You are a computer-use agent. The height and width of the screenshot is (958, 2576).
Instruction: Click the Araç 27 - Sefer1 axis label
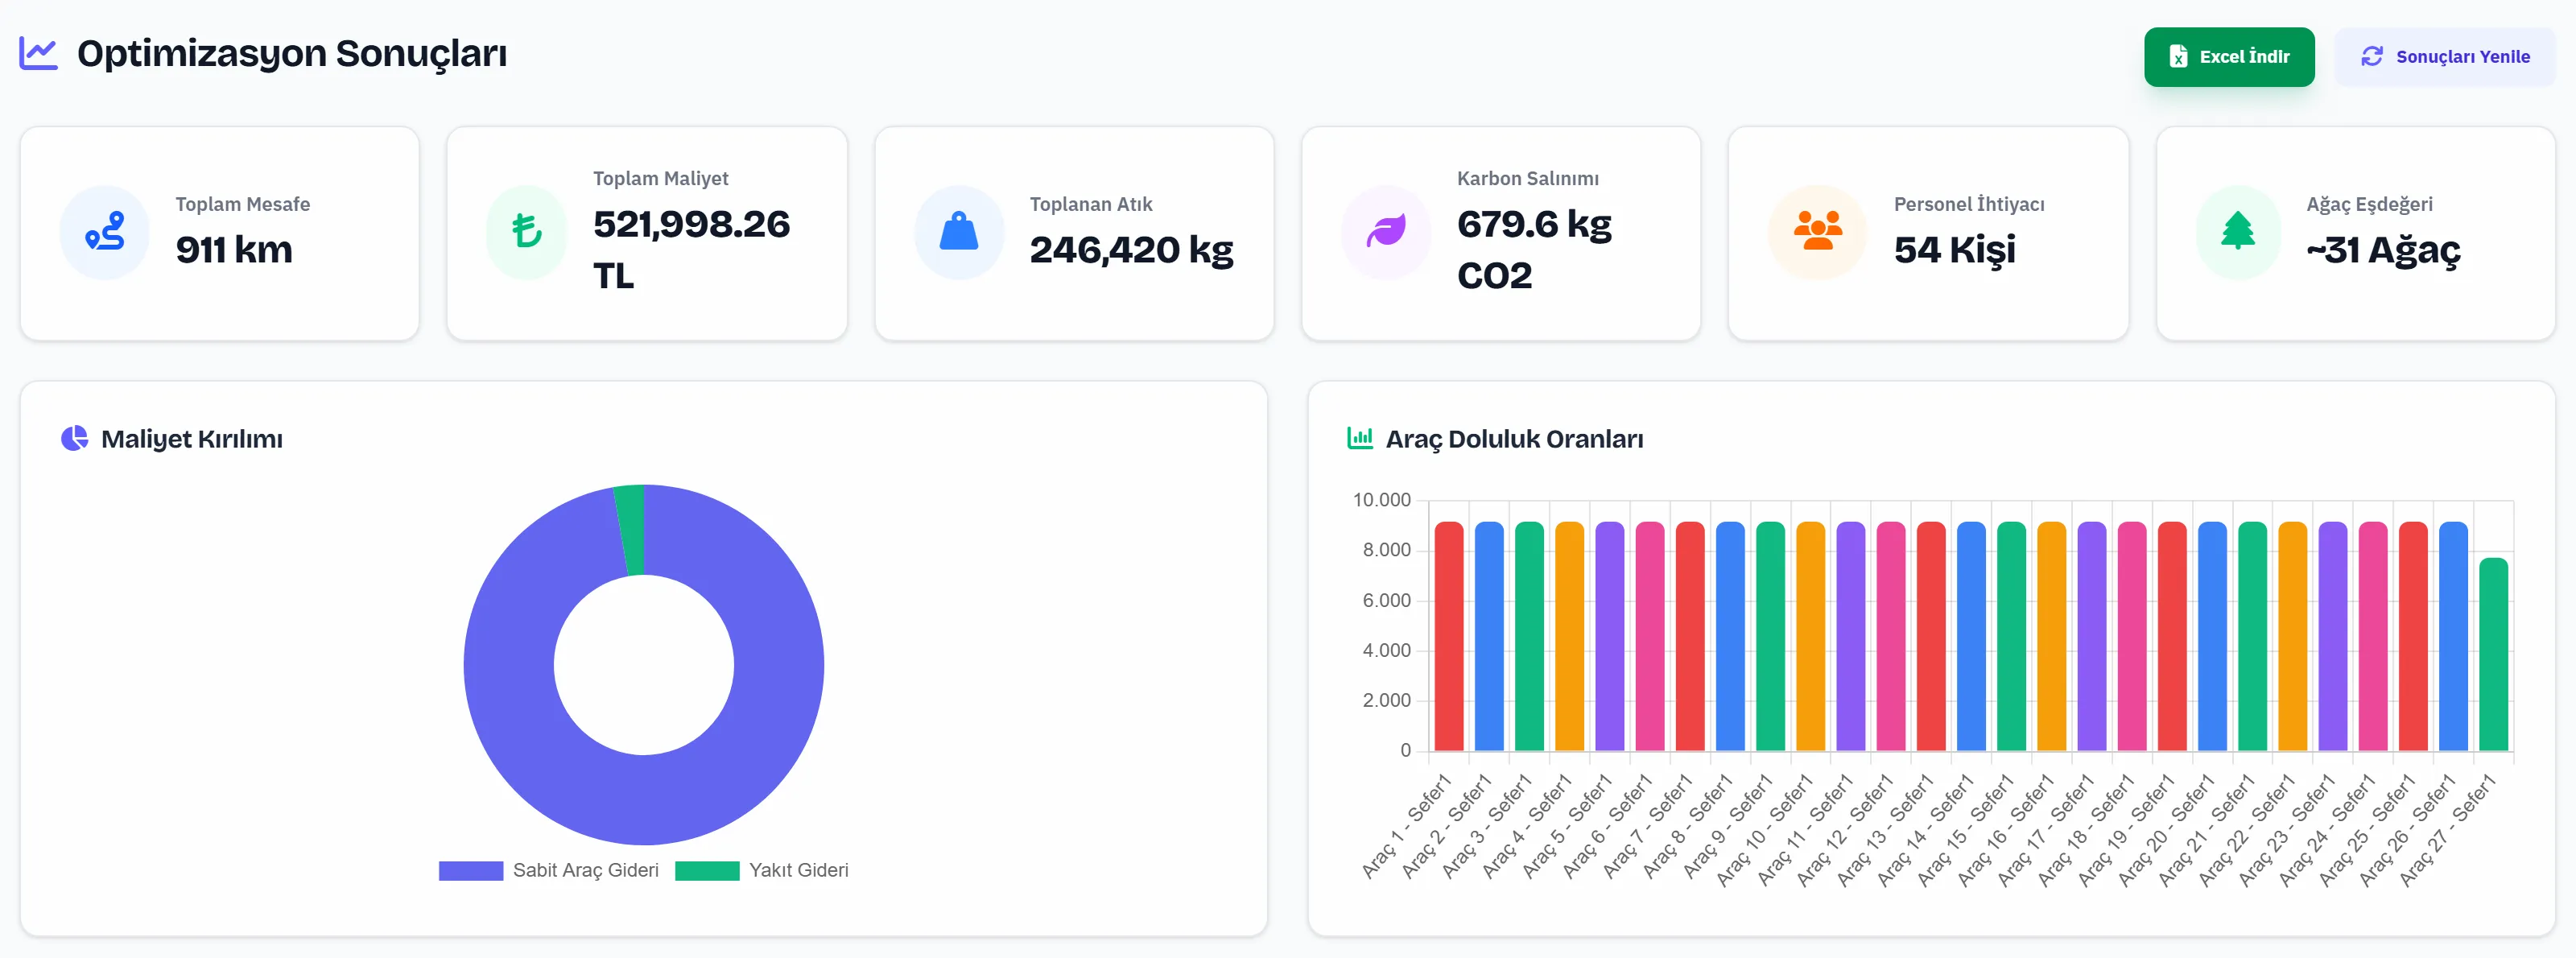tap(2447, 830)
